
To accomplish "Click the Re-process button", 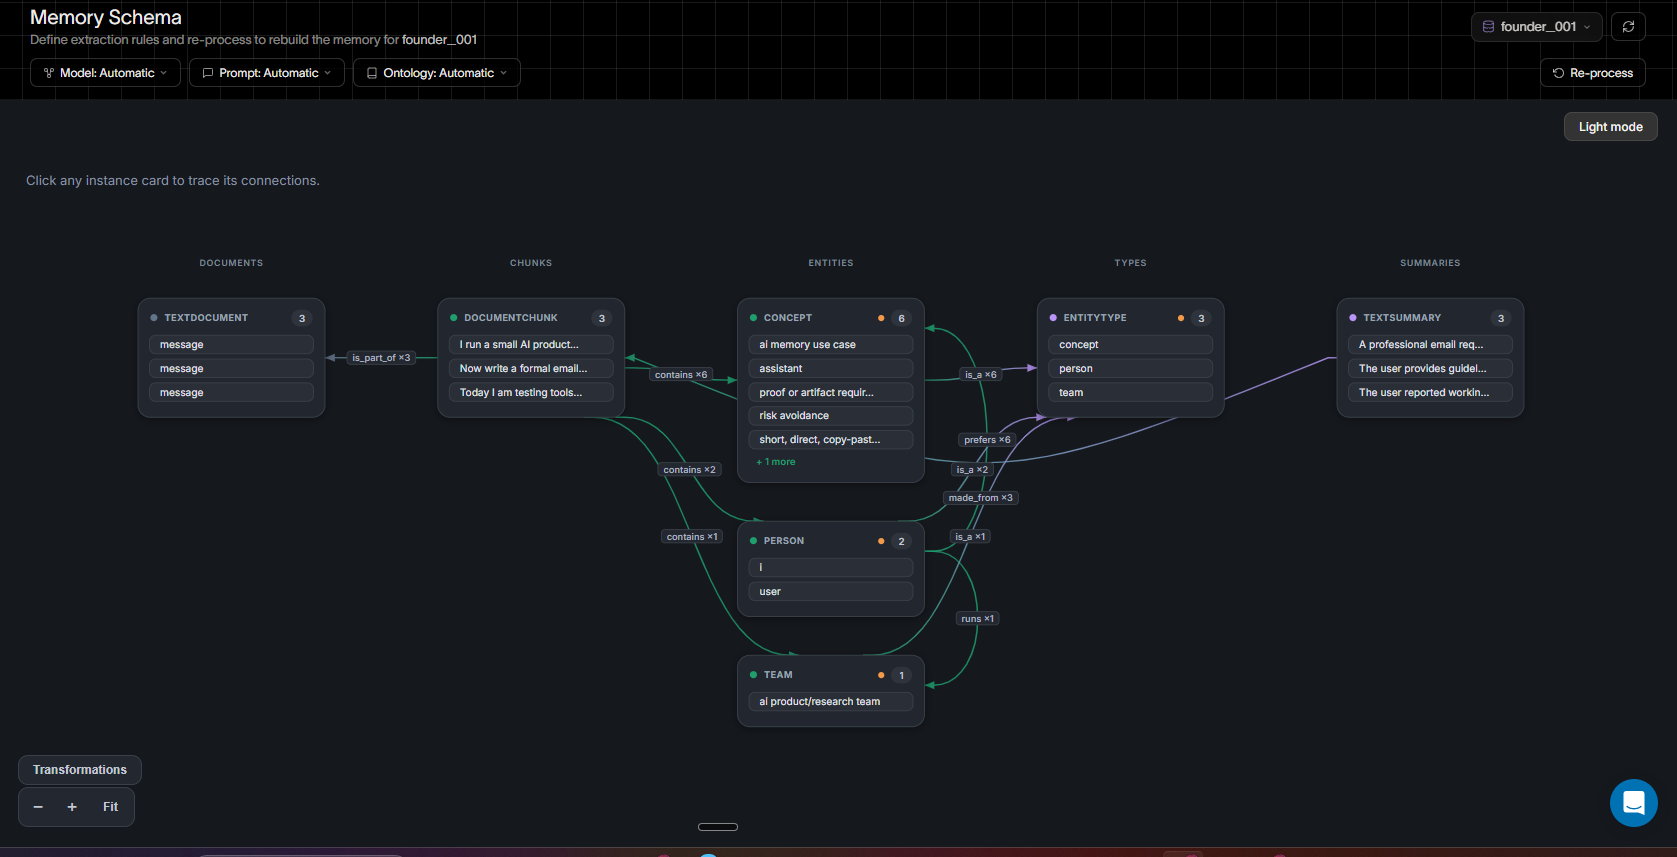I will click(x=1593, y=73).
